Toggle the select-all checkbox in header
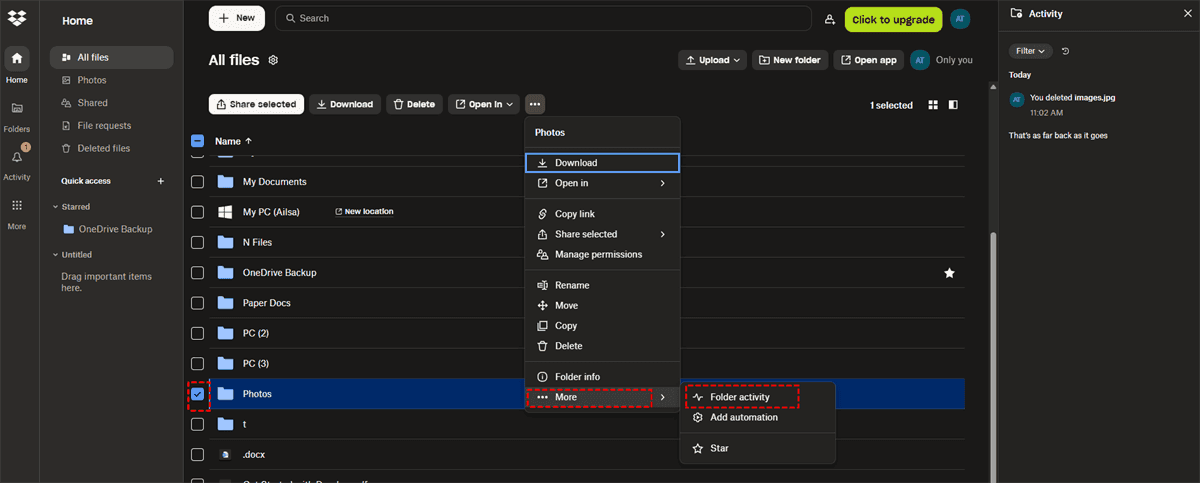This screenshot has height=483, width=1200. click(197, 141)
